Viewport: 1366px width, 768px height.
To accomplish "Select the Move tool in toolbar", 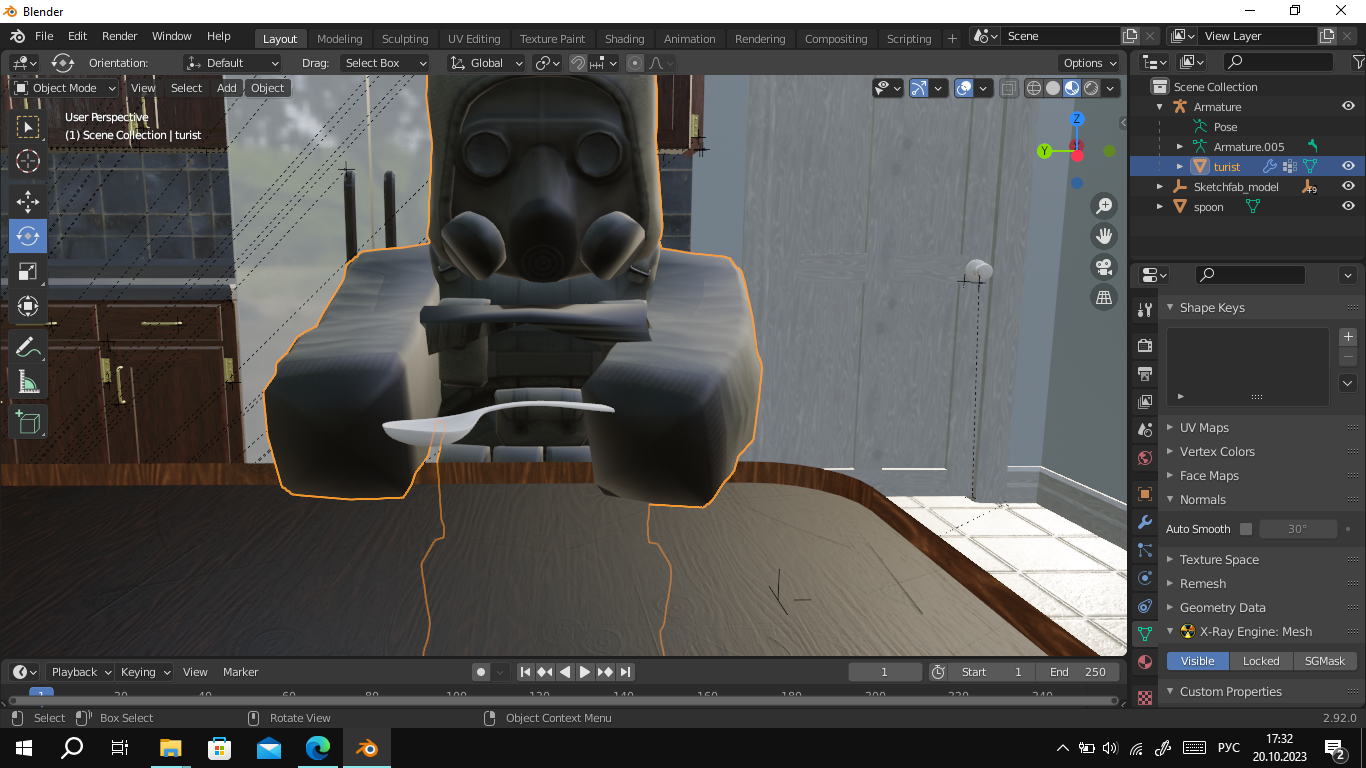I will click(x=28, y=201).
